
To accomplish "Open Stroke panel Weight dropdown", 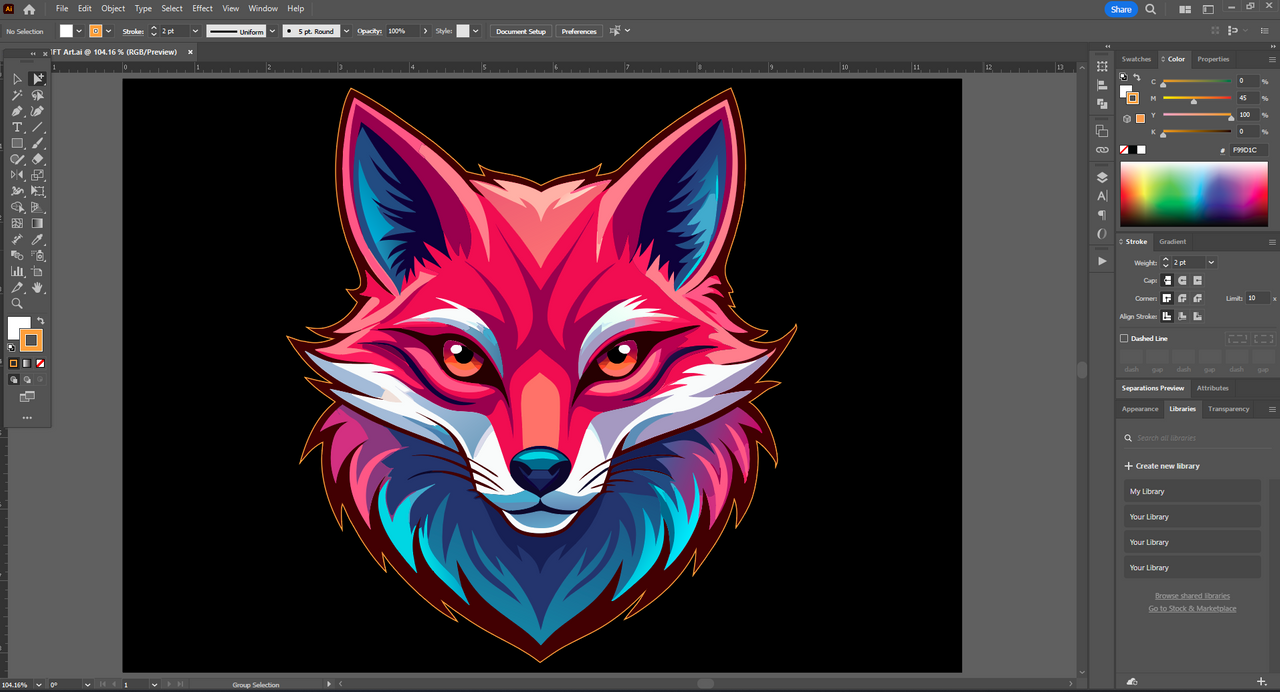I will 1211,262.
